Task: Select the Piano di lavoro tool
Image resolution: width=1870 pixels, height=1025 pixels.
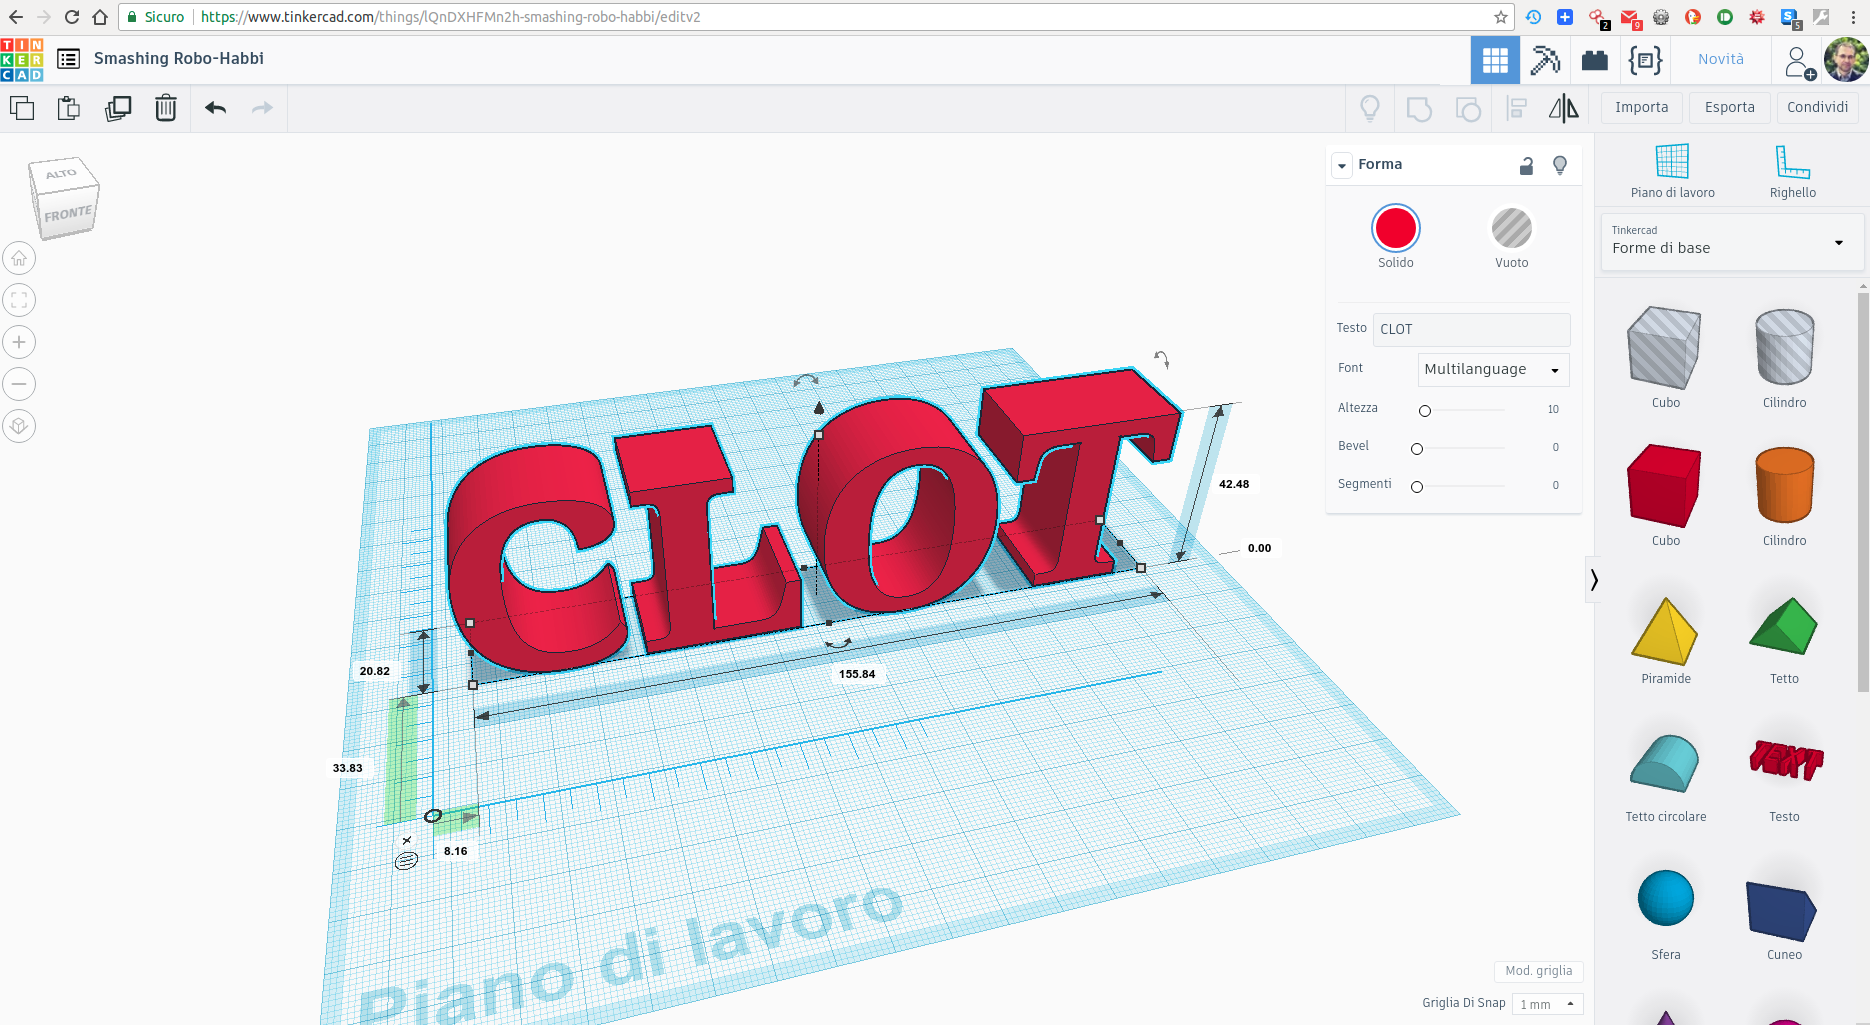Action: tap(1672, 170)
